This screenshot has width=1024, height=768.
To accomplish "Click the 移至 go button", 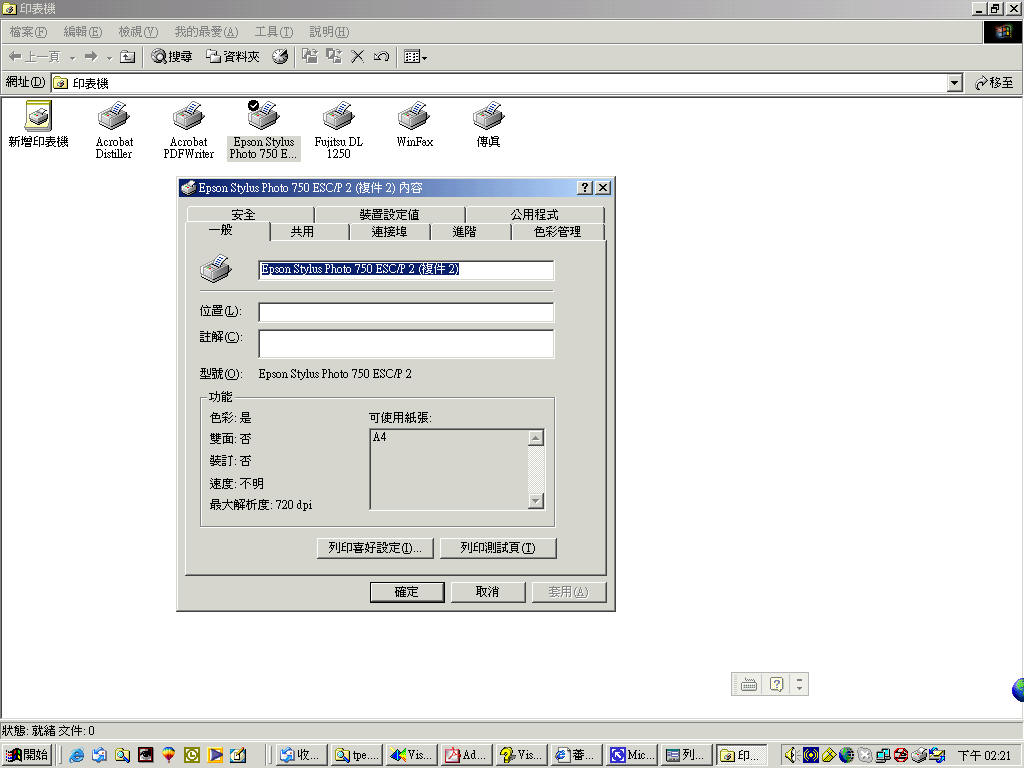I will point(994,83).
